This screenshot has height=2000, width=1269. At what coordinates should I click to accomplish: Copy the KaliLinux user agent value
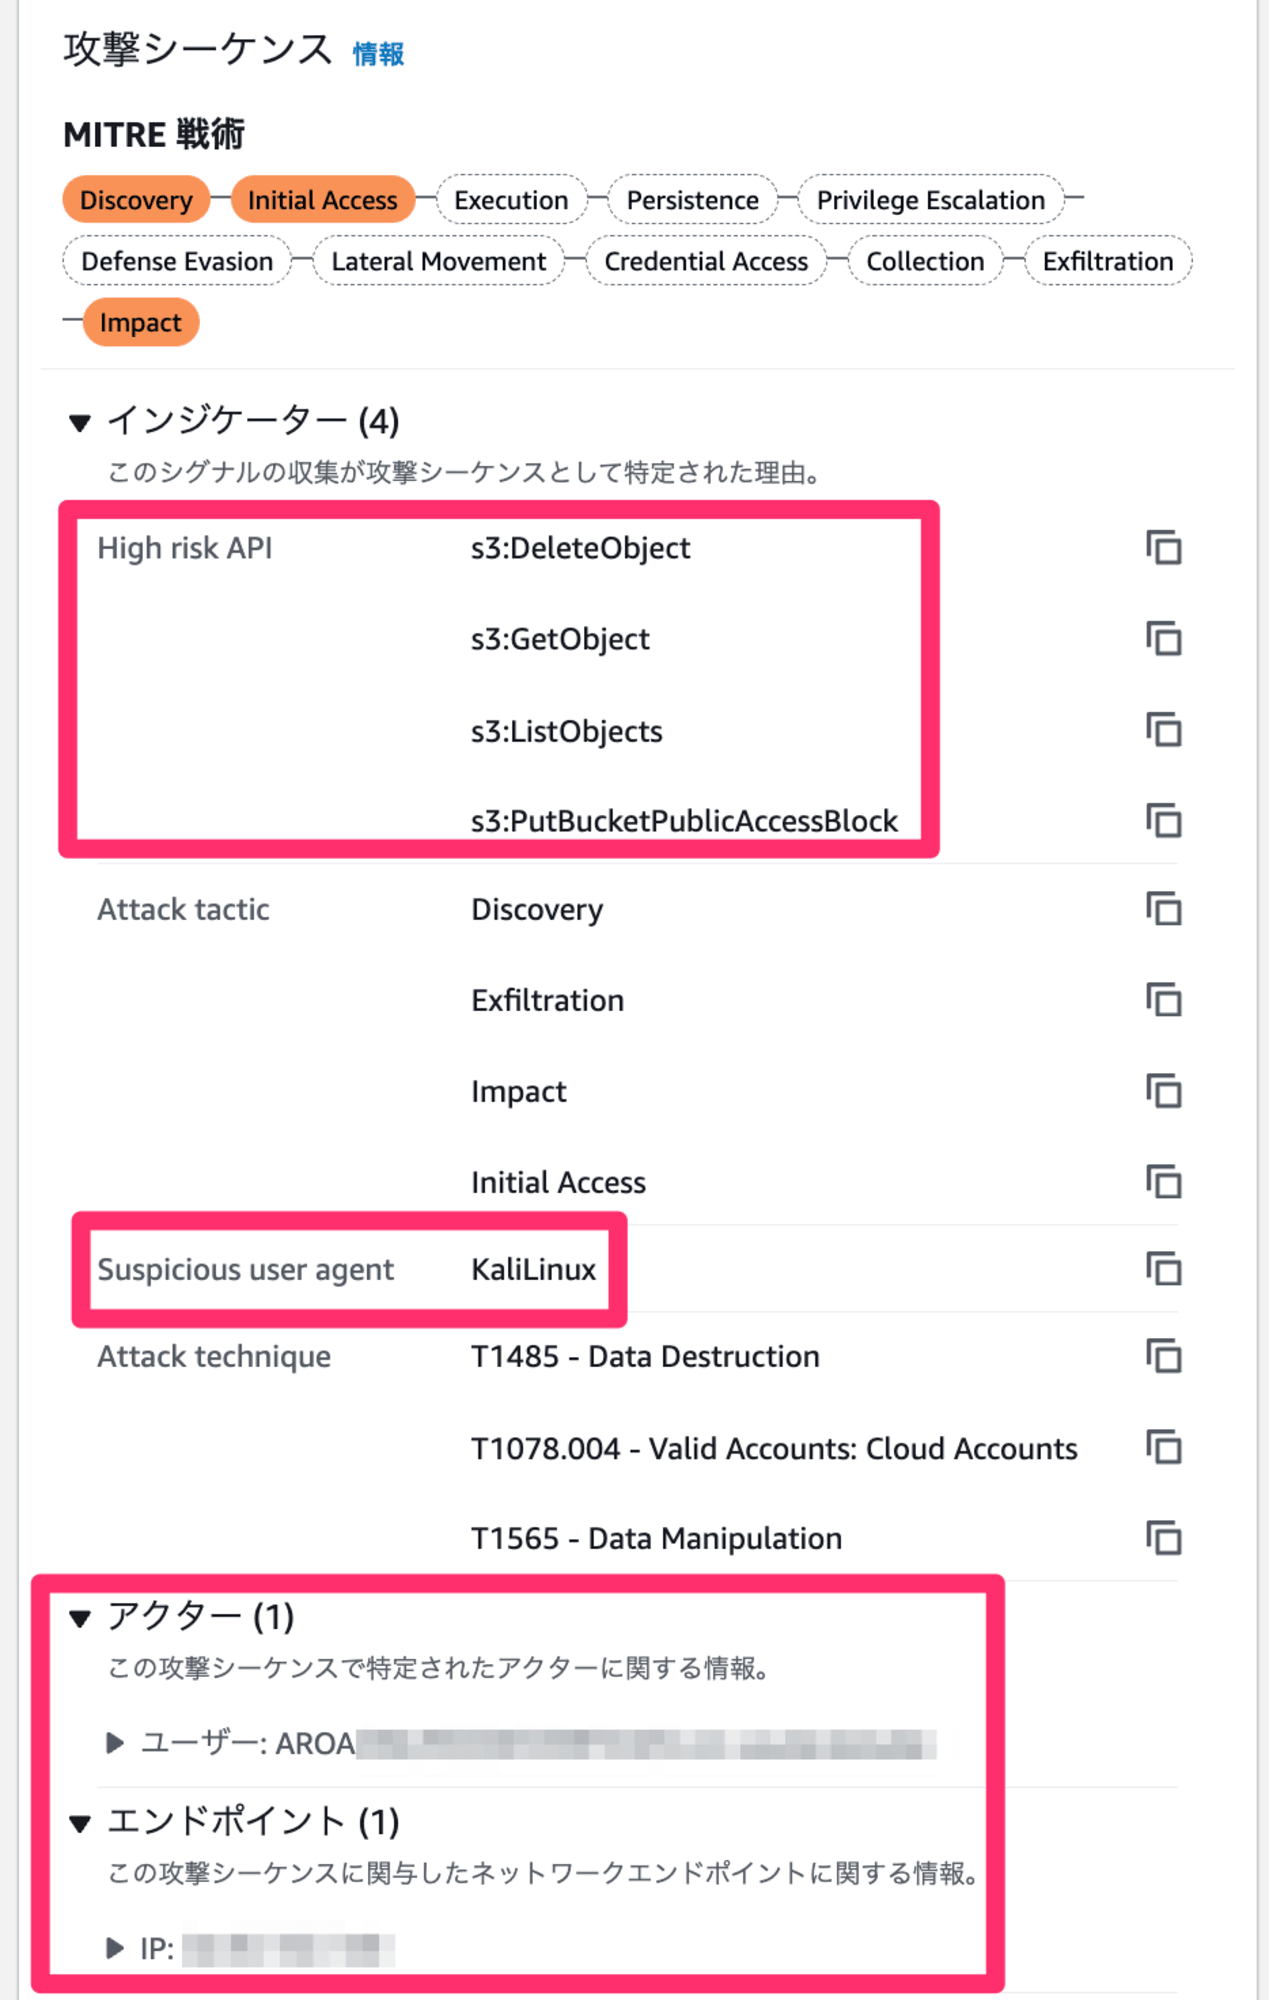1164,1269
